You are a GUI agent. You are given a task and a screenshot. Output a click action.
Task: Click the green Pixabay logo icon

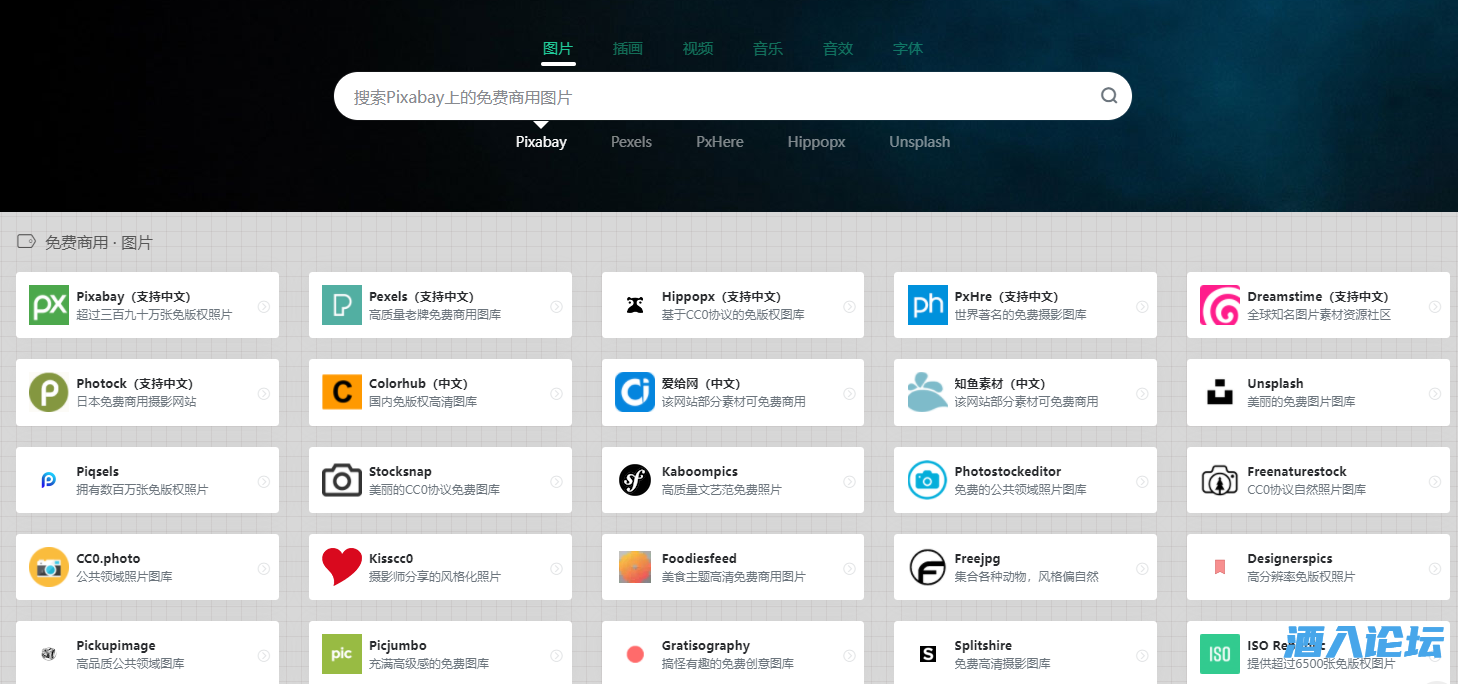click(48, 305)
